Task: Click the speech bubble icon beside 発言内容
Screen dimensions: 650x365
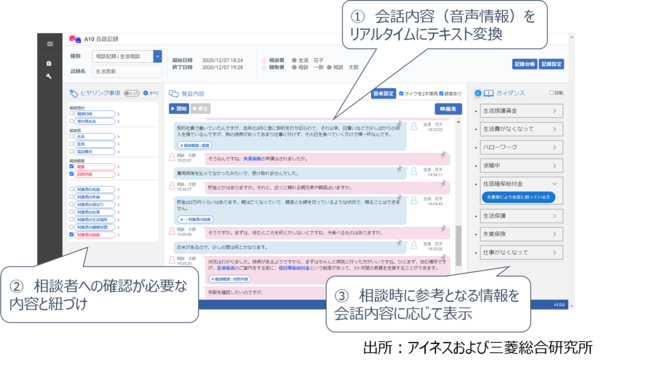Action: click(174, 94)
